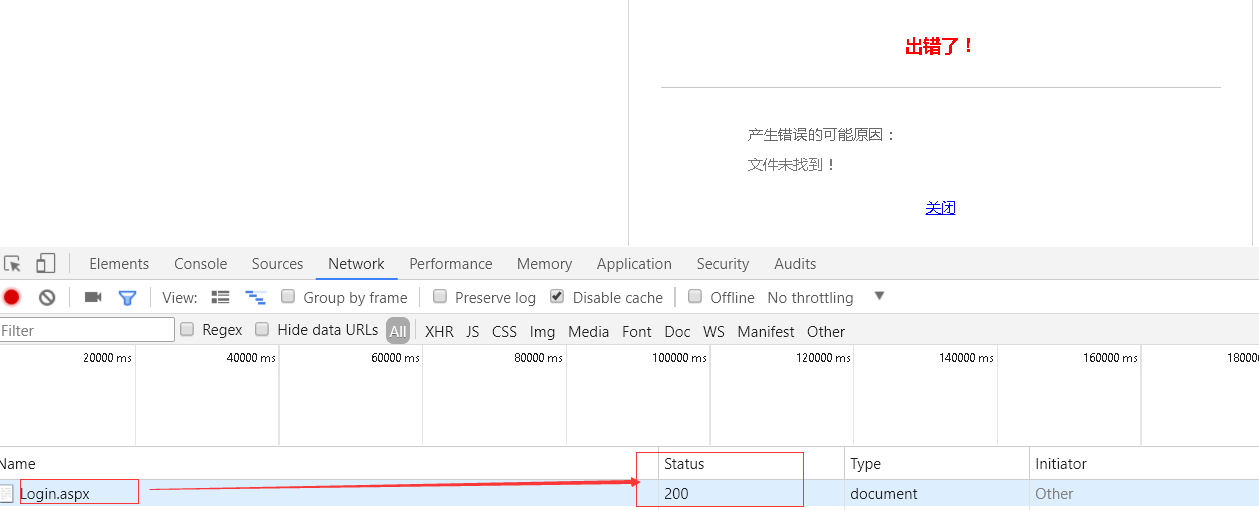Switch to large request rows view icon
This screenshot has height=510, width=1259.
click(221, 297)
